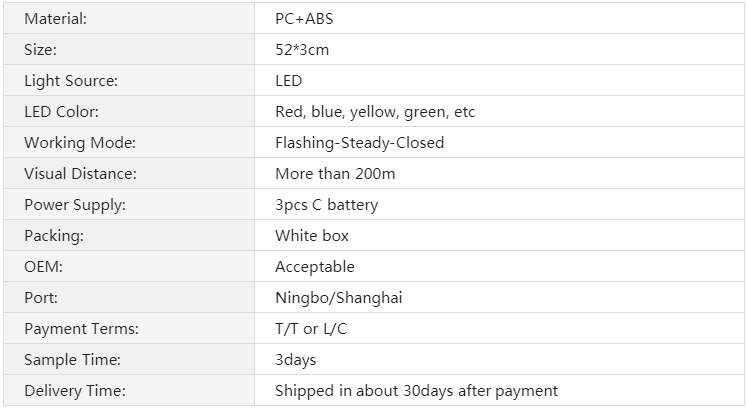Select the 52*3cm size value
This screenshot has width=747, height=408.
pos(302,50)
